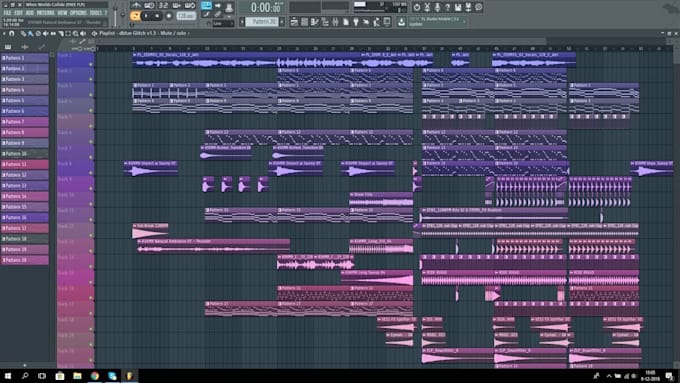Toggle the loop recording icon
Viewport: 680px width, 383px height.
click(190, 6)
